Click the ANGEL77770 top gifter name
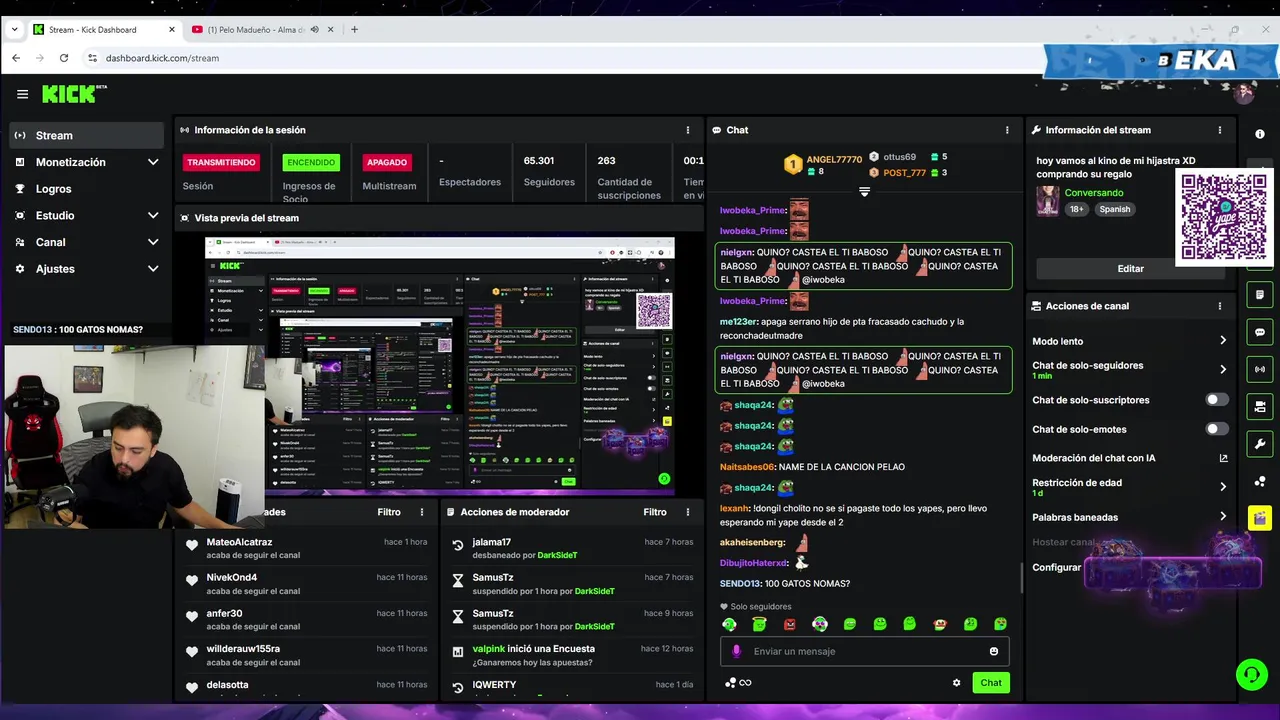The image size is (1280, 720). click(834, 160)
